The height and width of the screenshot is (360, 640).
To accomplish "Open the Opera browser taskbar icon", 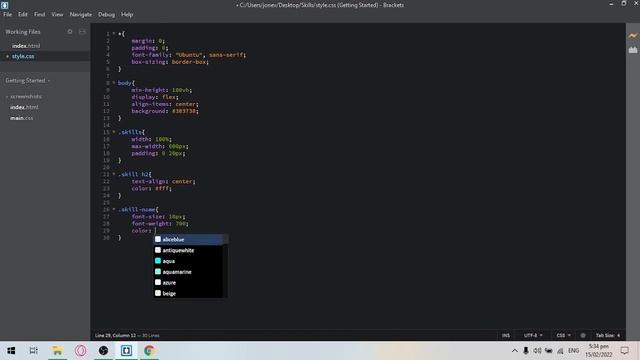I will pyautogui.click(x=80, y=351).
